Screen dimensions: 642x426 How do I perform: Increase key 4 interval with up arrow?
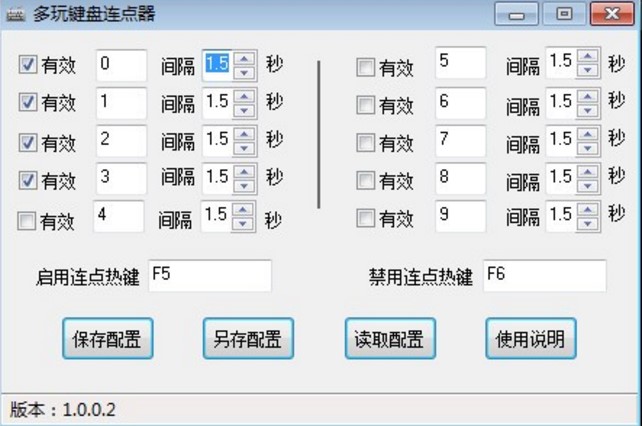pyautogui.click(x=243, y=210)
